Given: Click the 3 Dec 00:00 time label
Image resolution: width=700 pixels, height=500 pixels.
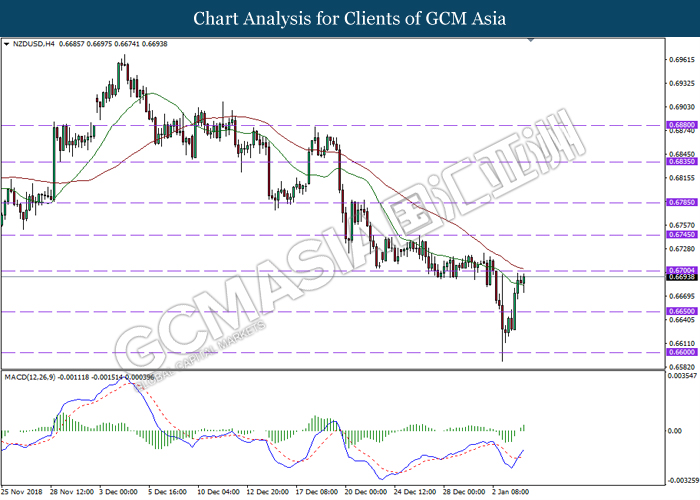Looking at the screenshot, I should point(118,492).
